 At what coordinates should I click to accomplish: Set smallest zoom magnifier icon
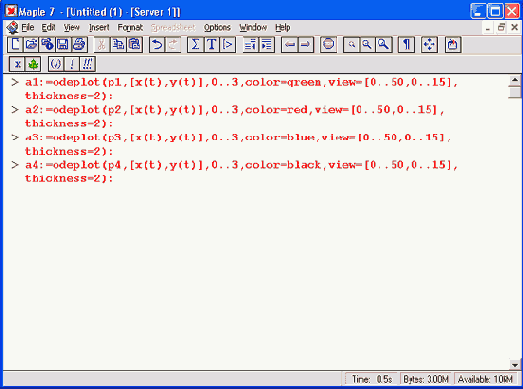(352, 44)
